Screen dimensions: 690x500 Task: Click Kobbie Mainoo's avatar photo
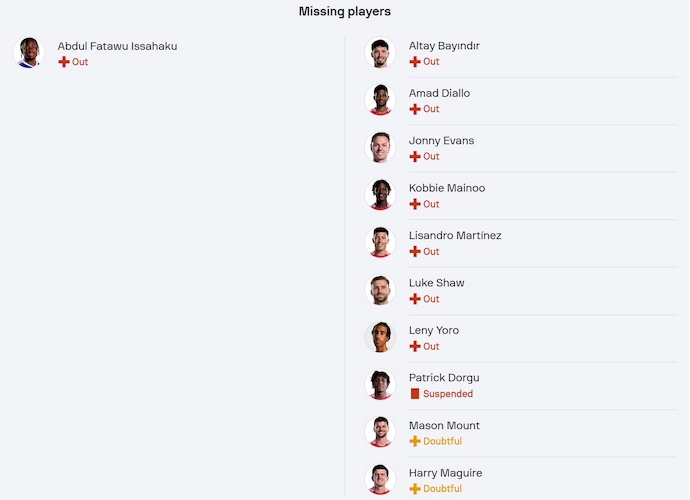(380, 195)
